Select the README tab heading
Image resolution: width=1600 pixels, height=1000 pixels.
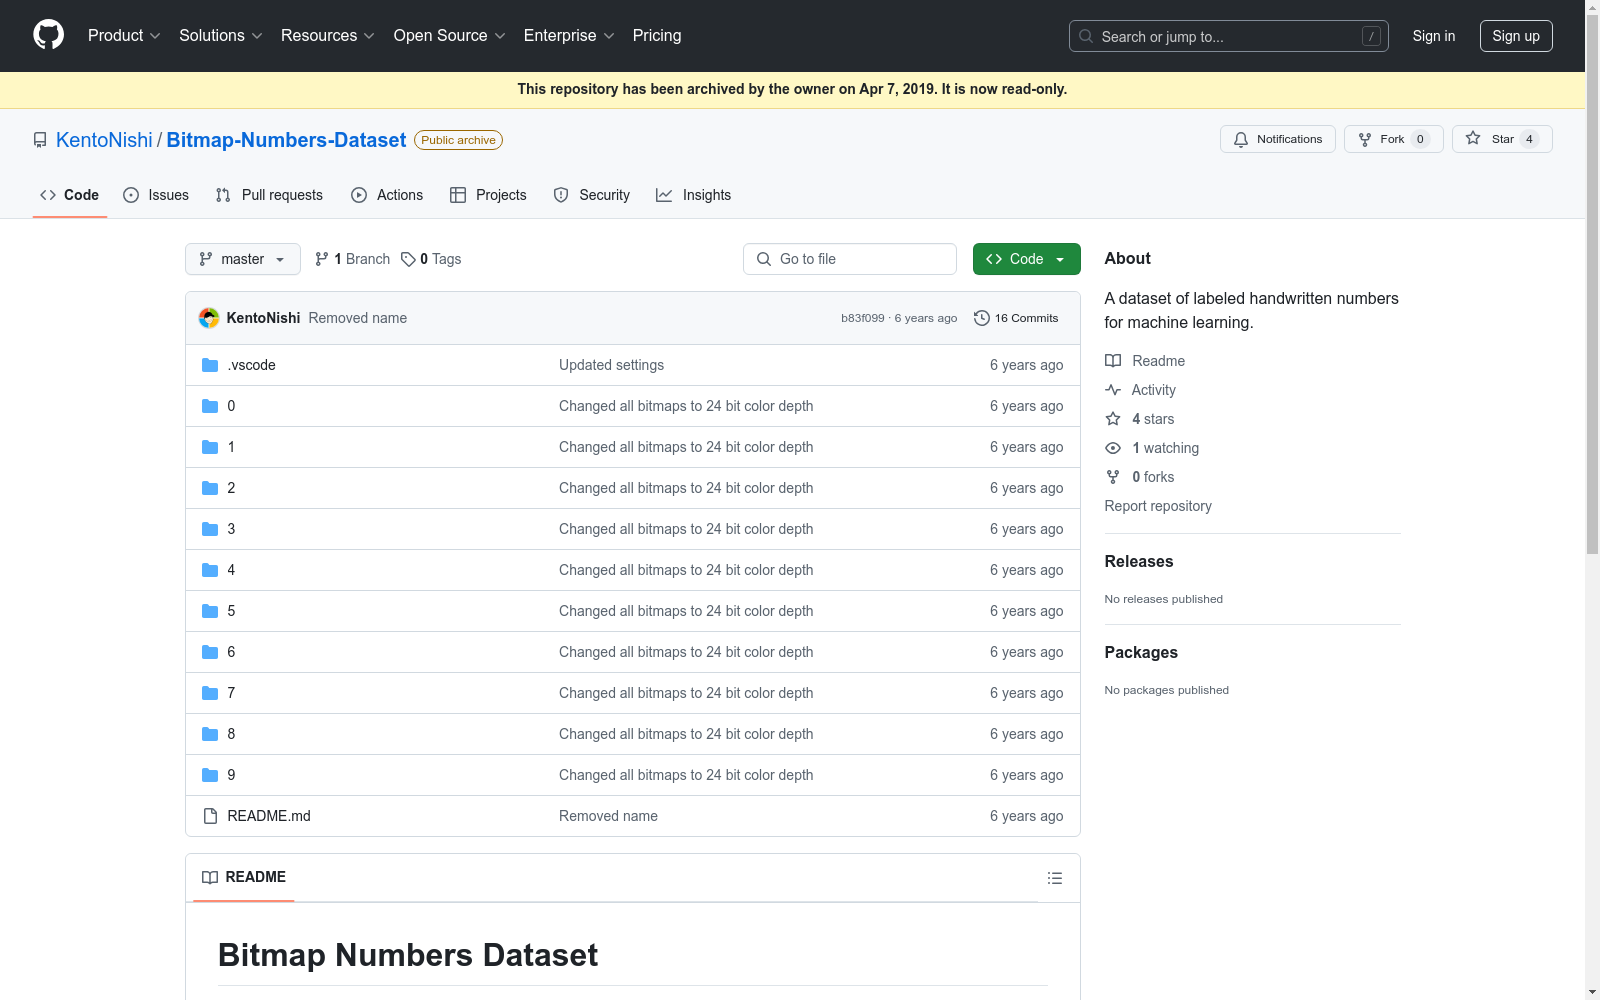pos(244,877)
